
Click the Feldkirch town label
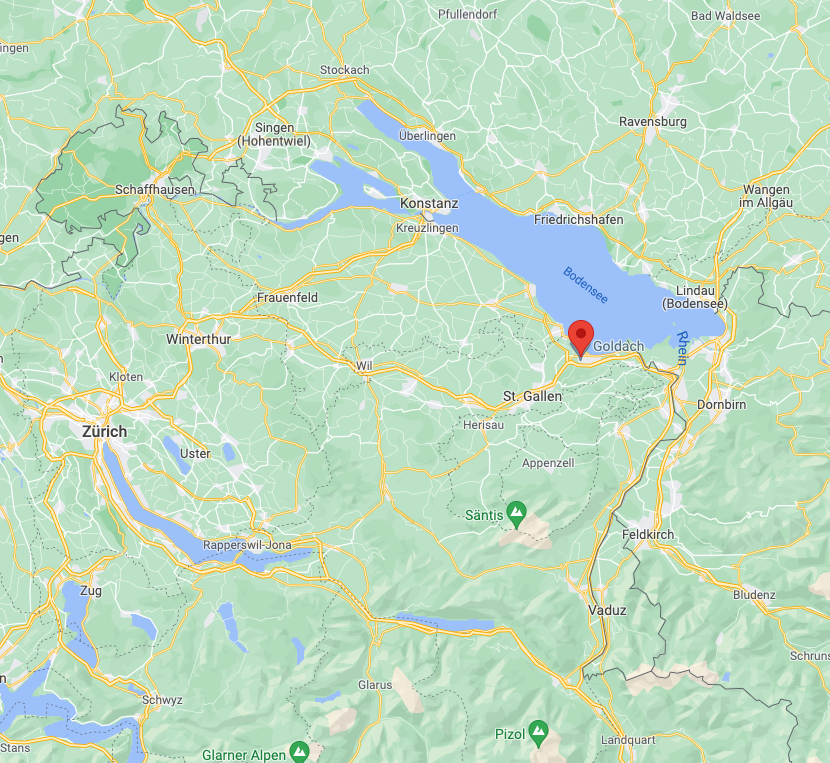coord(648,535)
